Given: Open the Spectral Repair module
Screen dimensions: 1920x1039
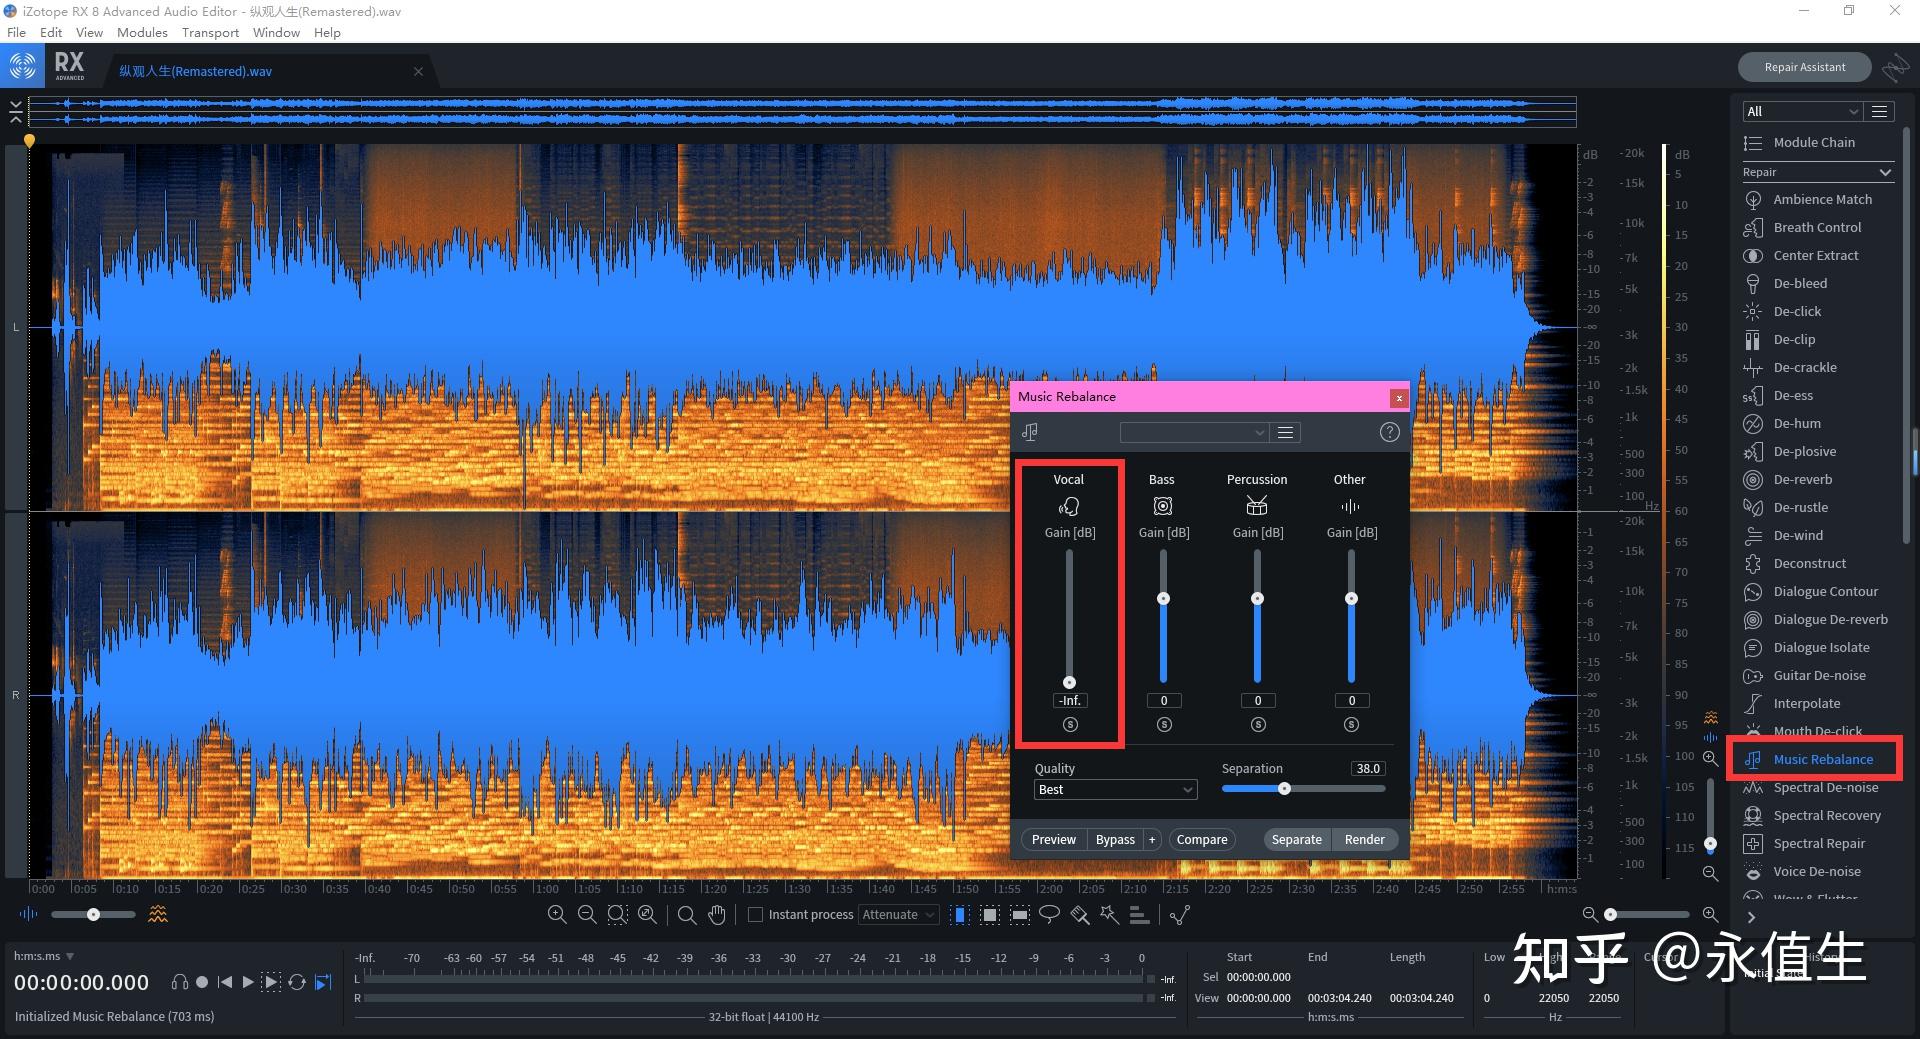Looking at the screenshot, I should tap(1818, 843).
